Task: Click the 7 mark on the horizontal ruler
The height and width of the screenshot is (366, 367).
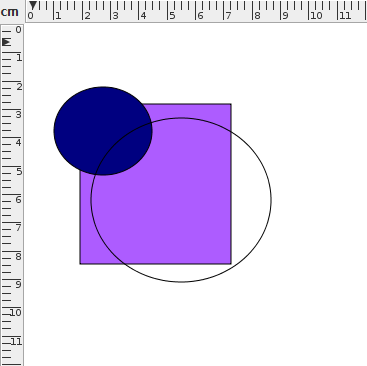Action: 228,16
